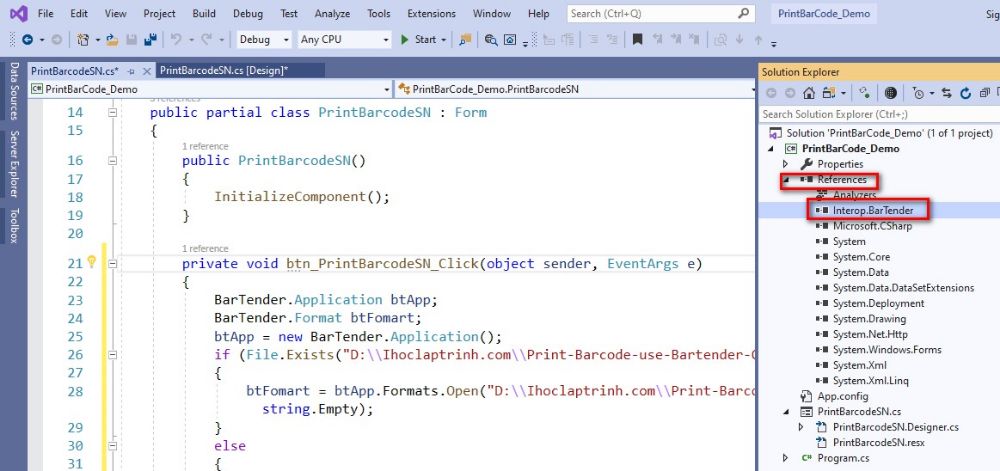Collapse btn_PrintBarcodeSN_Click method outline
Image resolution: width=1000 pixels, height=471 pixels.
coord(112,263)
